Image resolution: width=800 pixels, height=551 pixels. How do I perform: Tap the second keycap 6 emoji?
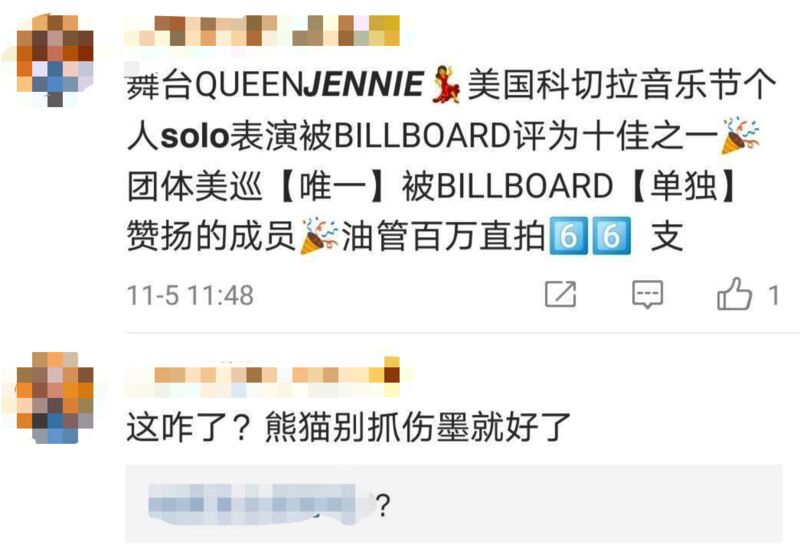611,236
